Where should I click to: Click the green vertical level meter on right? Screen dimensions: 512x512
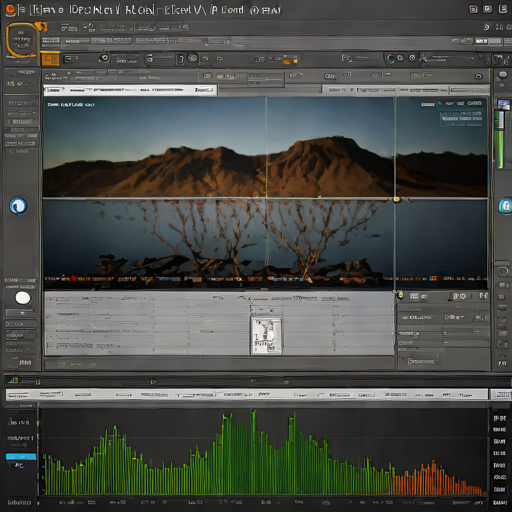pos(500,139)
